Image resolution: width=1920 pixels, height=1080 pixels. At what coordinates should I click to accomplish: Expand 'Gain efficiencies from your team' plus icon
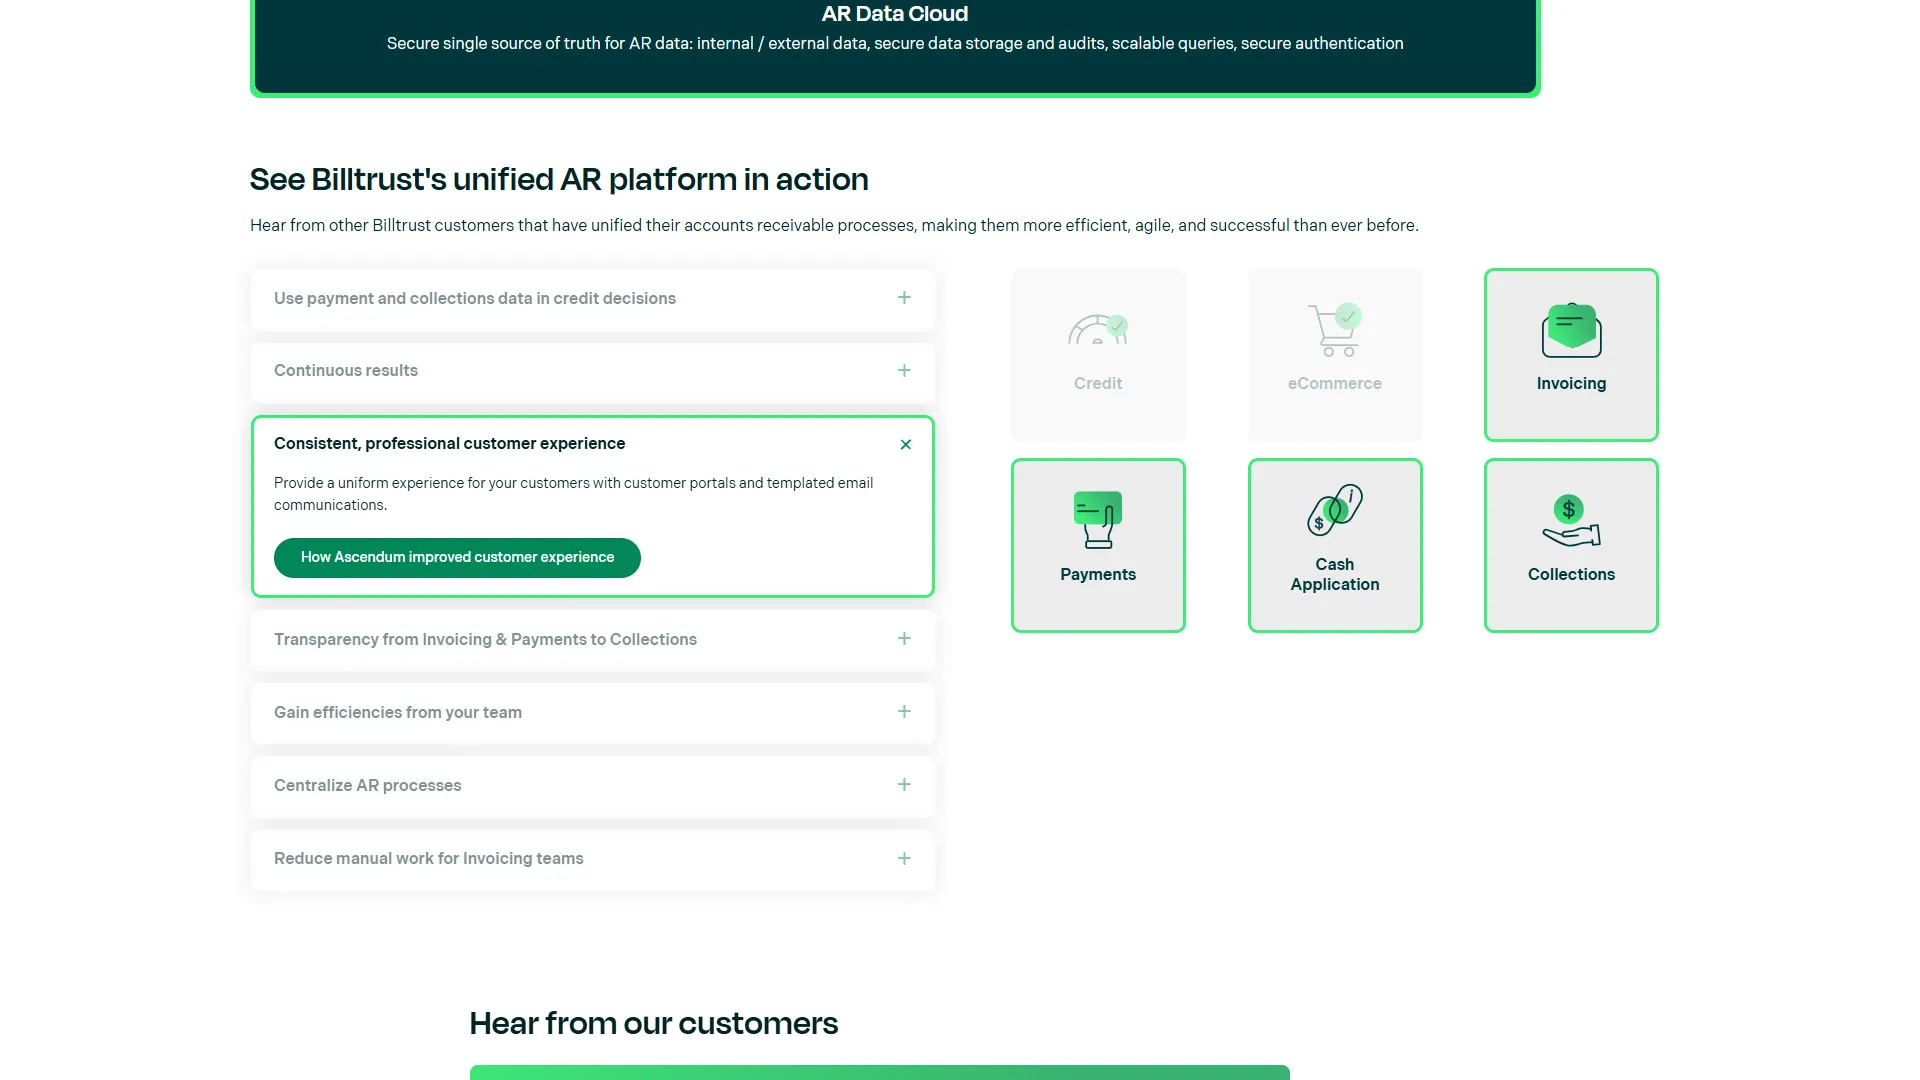pyautogui.click(x=904, y=712)
